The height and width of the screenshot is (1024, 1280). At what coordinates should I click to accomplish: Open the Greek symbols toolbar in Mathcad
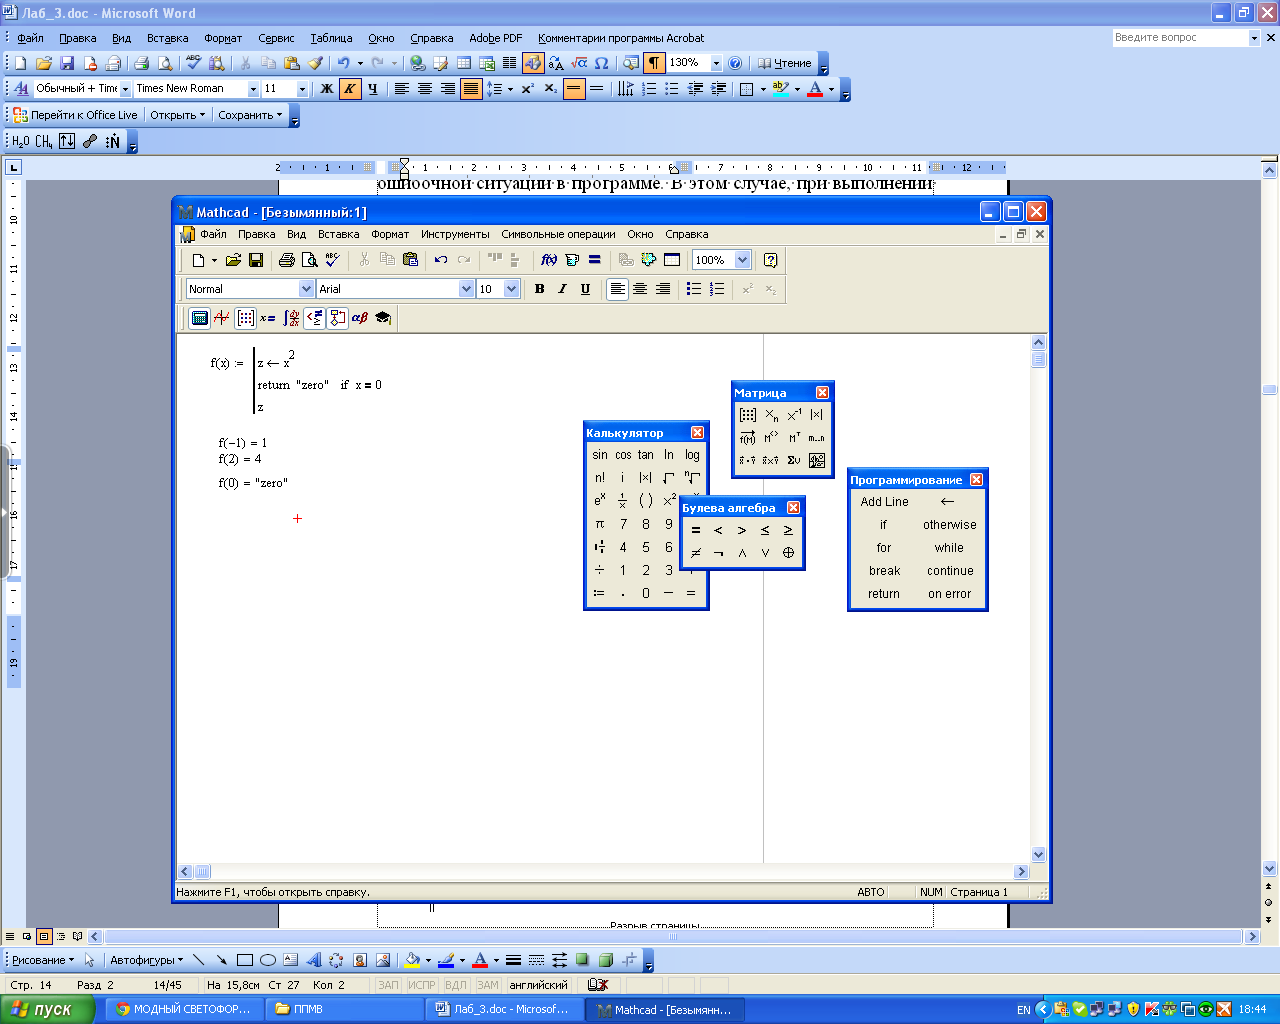(360, 318)
